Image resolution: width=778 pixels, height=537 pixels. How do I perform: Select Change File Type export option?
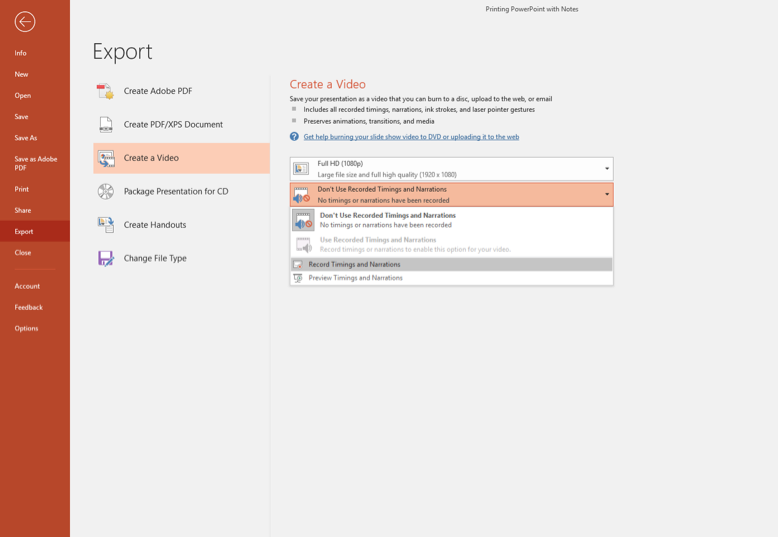pyautogui.click(x=182, y=259)
